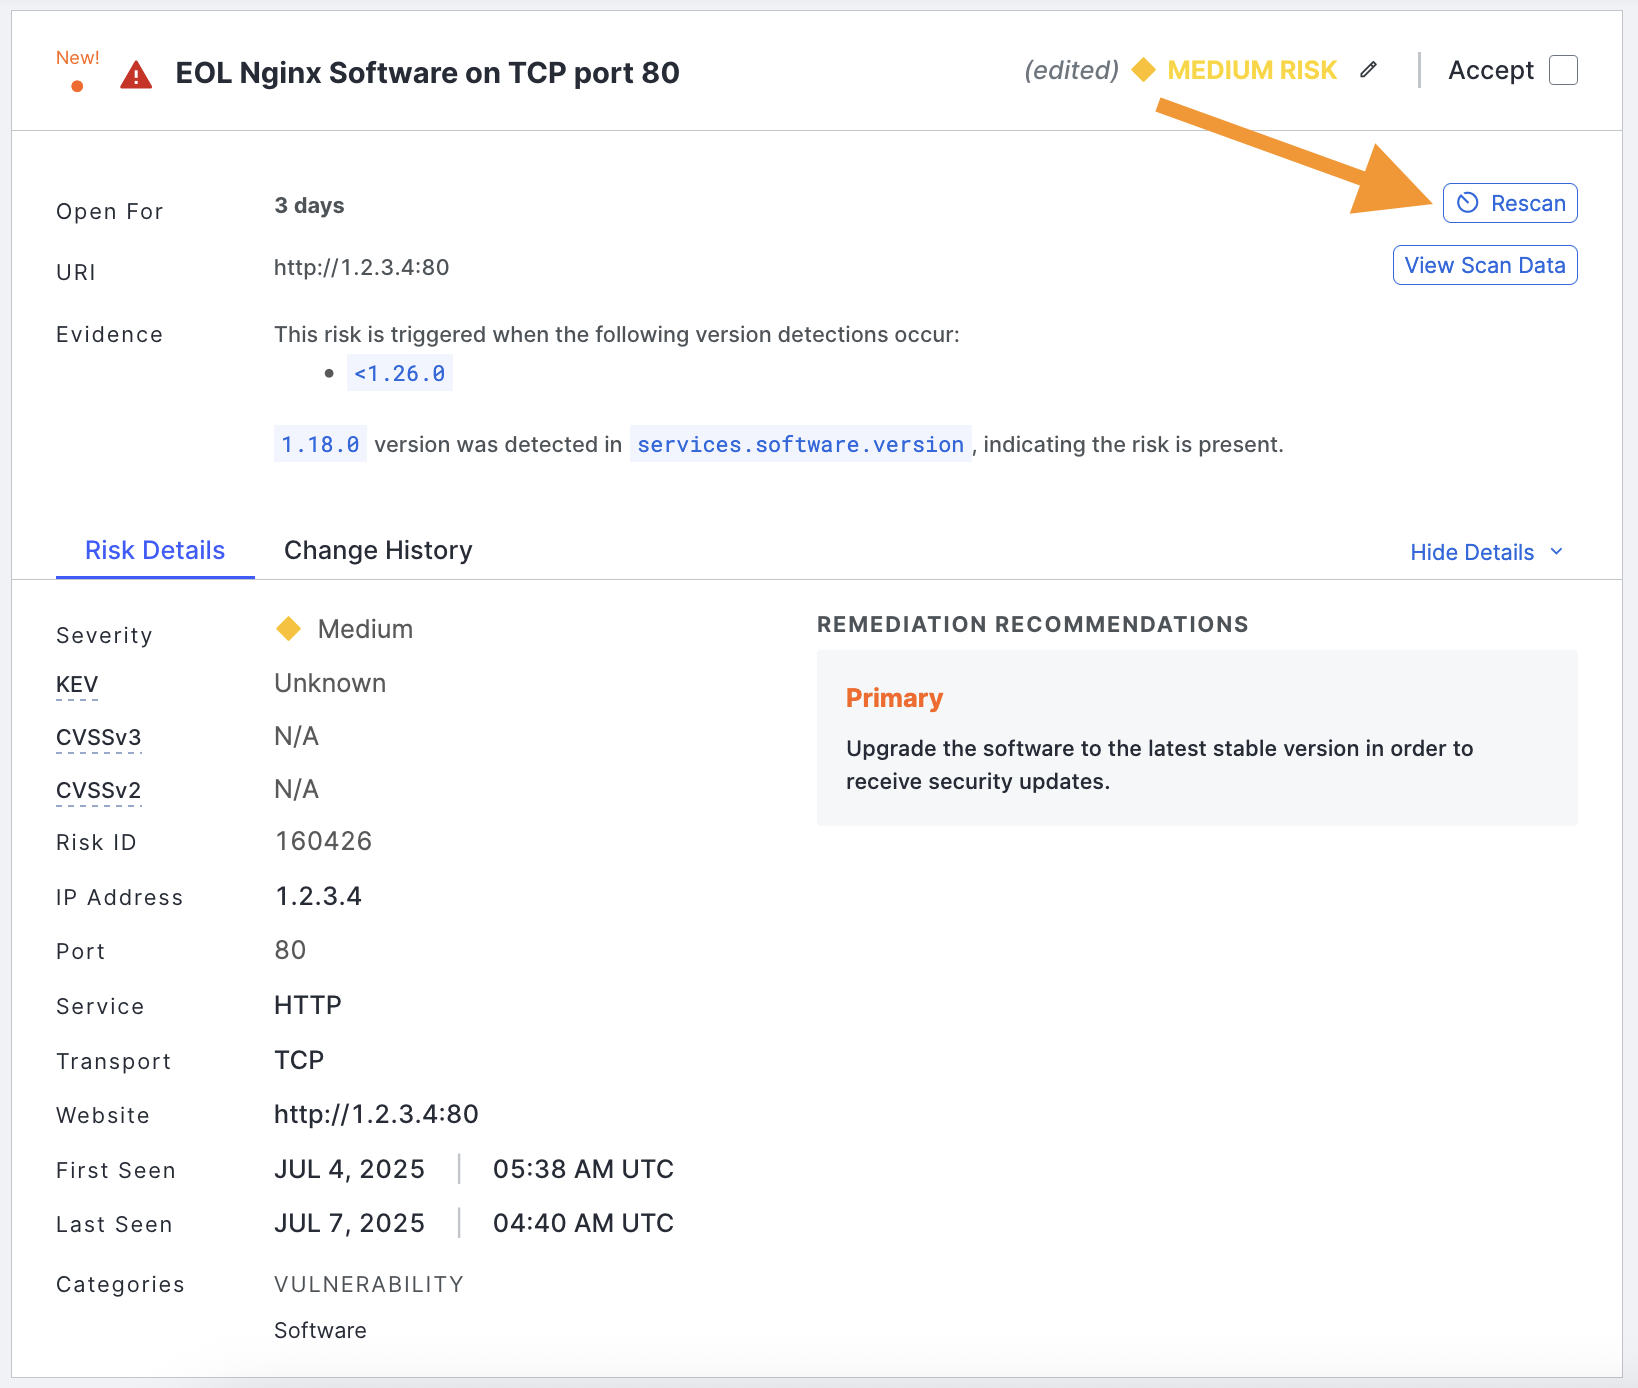1638x1388 pixels.
Task: Click the New! badge with orange dot
Action: pyautogui.click(x=78, y=70)
